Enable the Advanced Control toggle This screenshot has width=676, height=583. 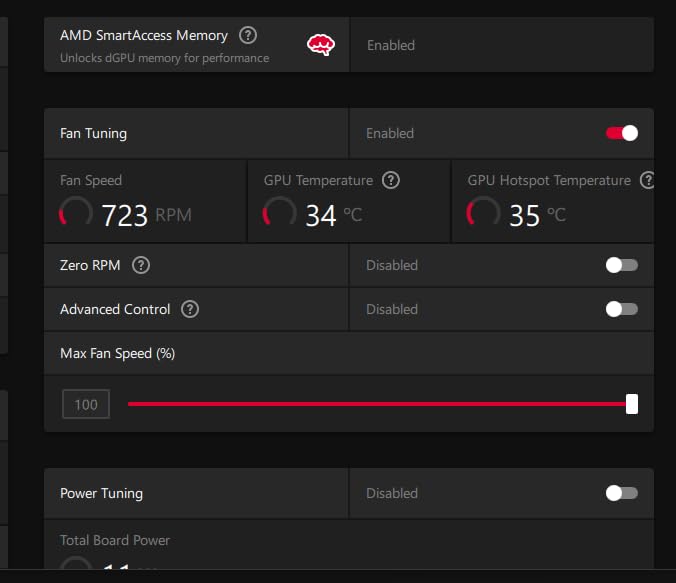coord(622,309)
